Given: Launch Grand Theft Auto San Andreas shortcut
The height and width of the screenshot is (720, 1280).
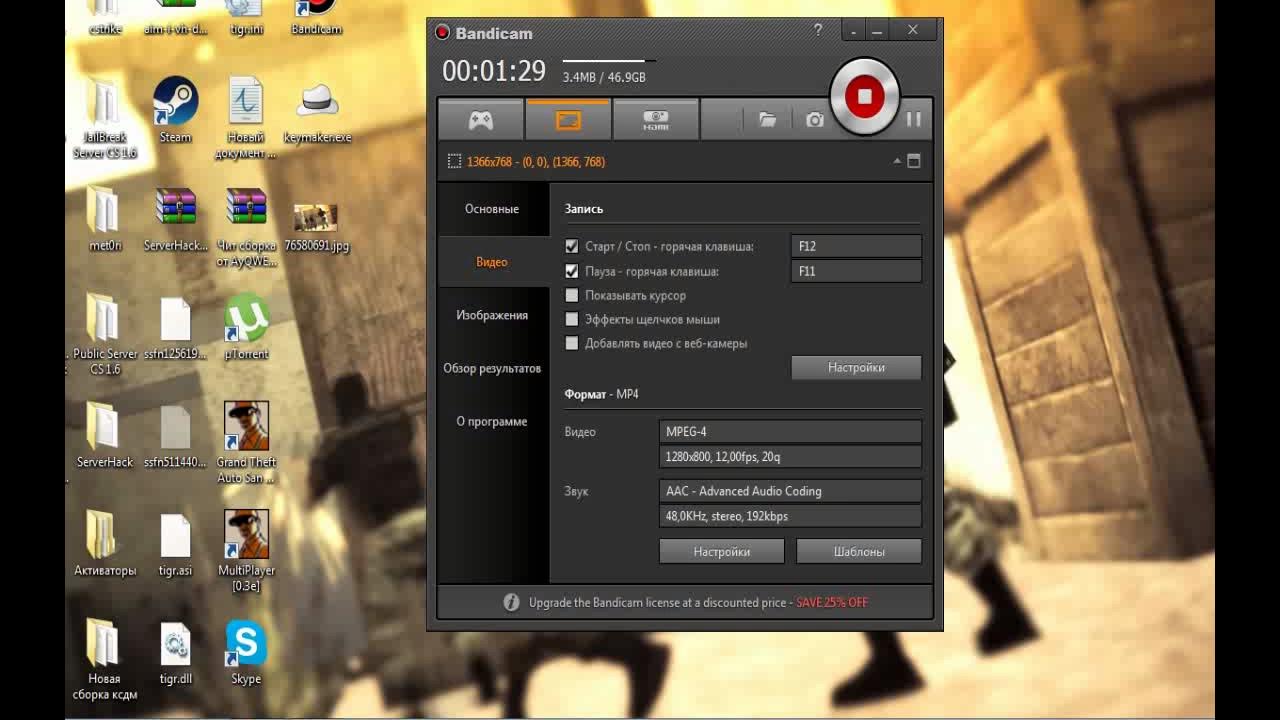Looking at the screenshot, I should [x=245, y=443].
